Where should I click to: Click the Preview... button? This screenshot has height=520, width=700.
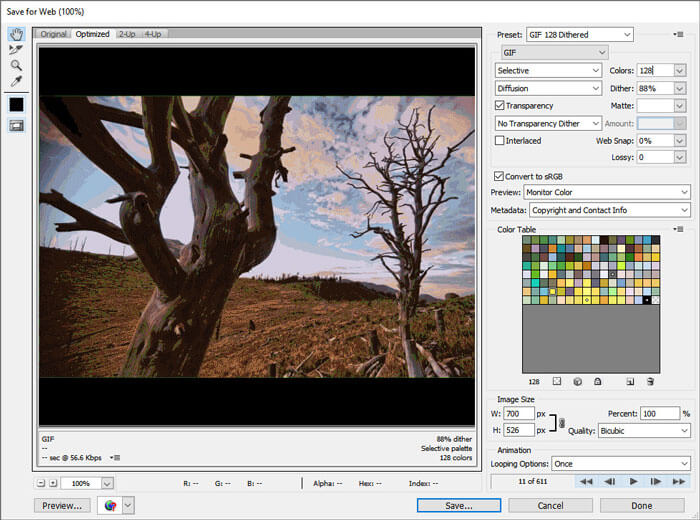click(x=62, y=505)
